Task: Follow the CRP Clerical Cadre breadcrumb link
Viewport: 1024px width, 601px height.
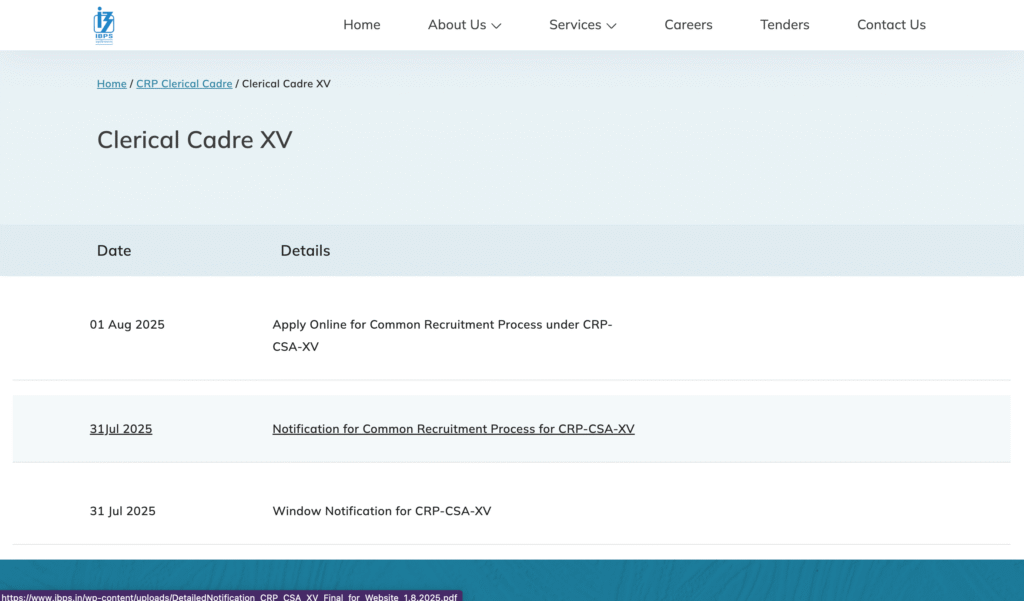Action: coord(184,84)
